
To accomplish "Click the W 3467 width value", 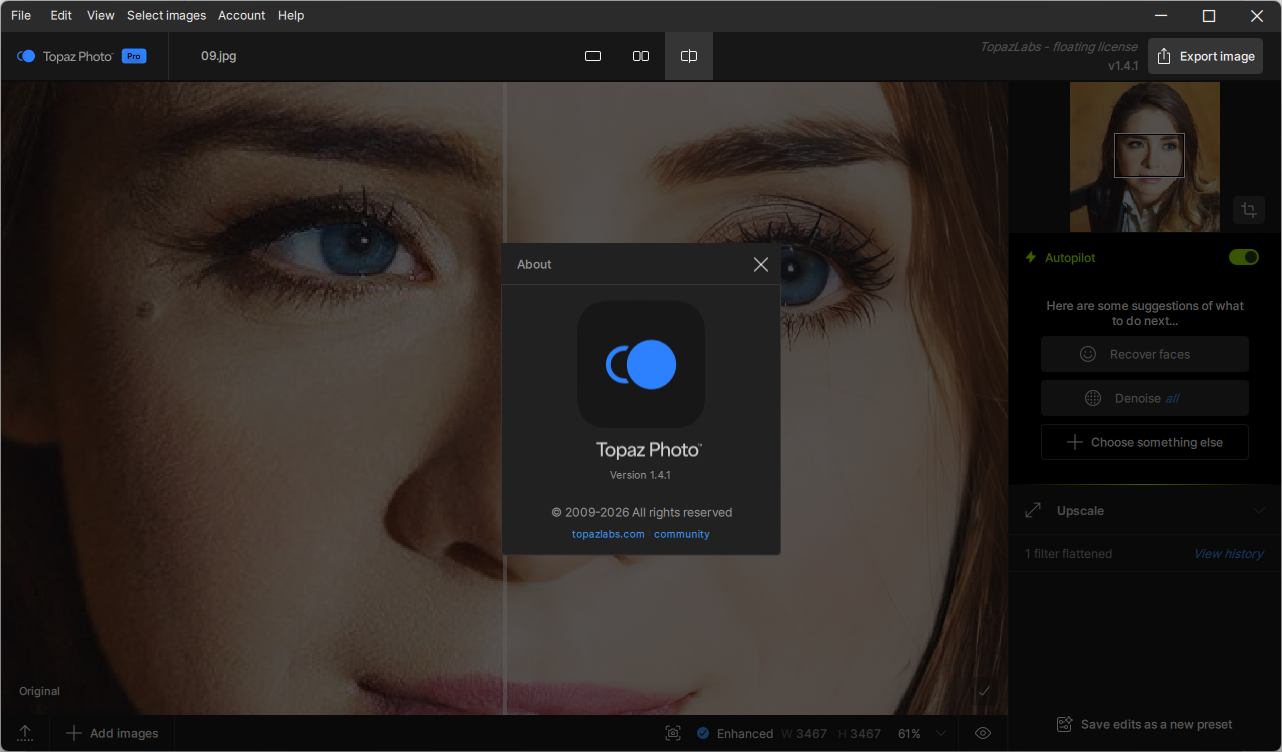I will [805, 733].
